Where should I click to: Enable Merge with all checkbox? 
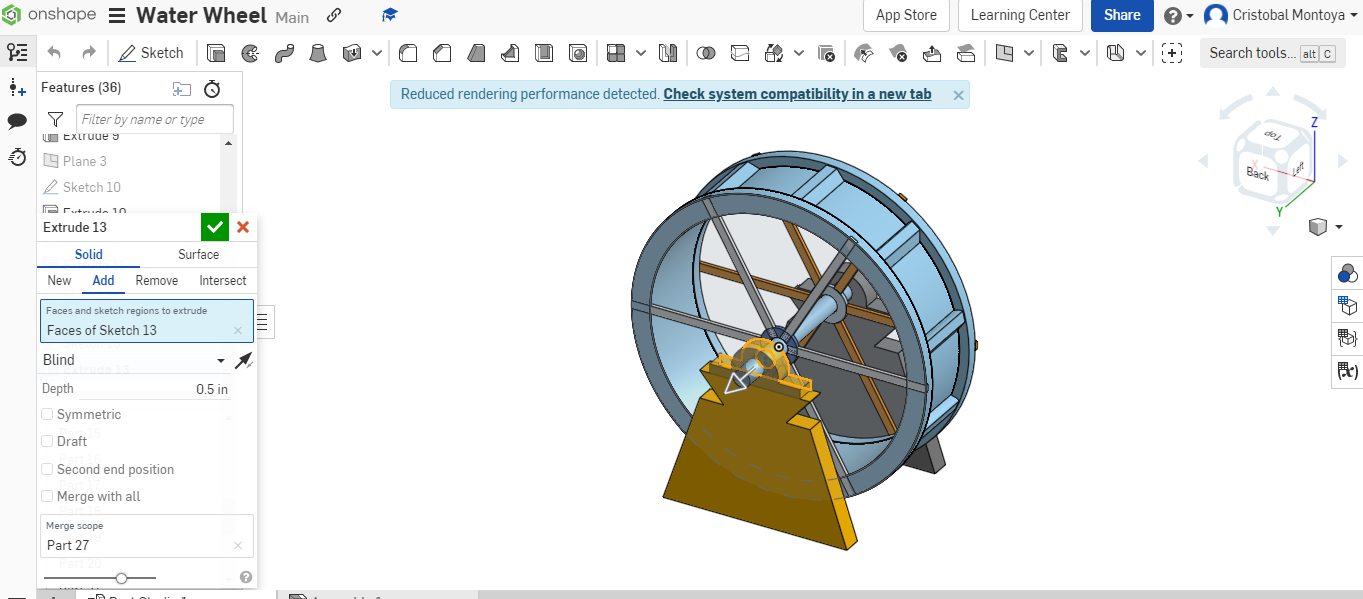coord(47,496)
